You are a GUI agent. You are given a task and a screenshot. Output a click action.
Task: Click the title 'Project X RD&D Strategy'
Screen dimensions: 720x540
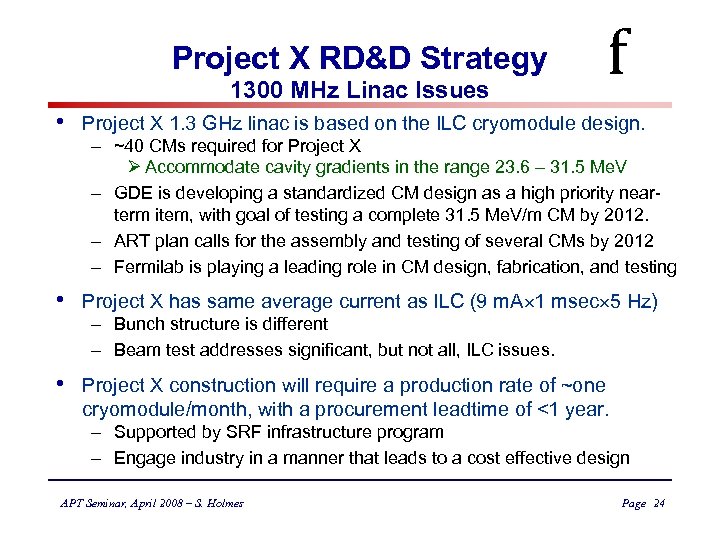pos(360,59)
